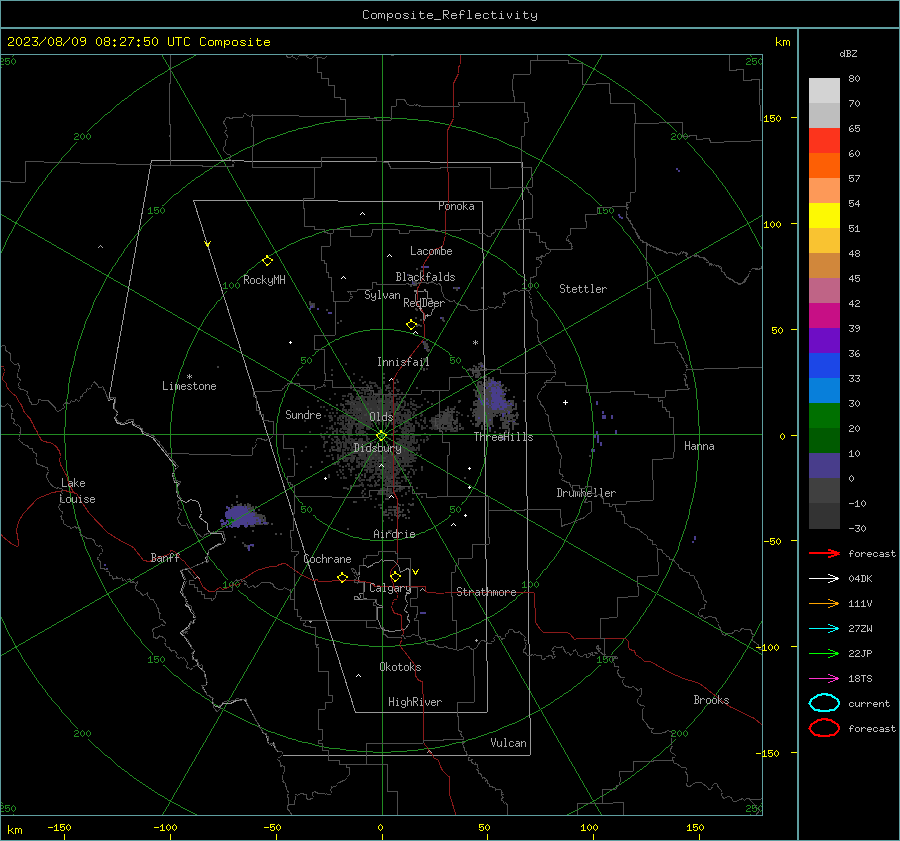Viewport: 900px width, 841px height.
Task: Click the Composite_Reflectivity title text
Action: [449, 15]
